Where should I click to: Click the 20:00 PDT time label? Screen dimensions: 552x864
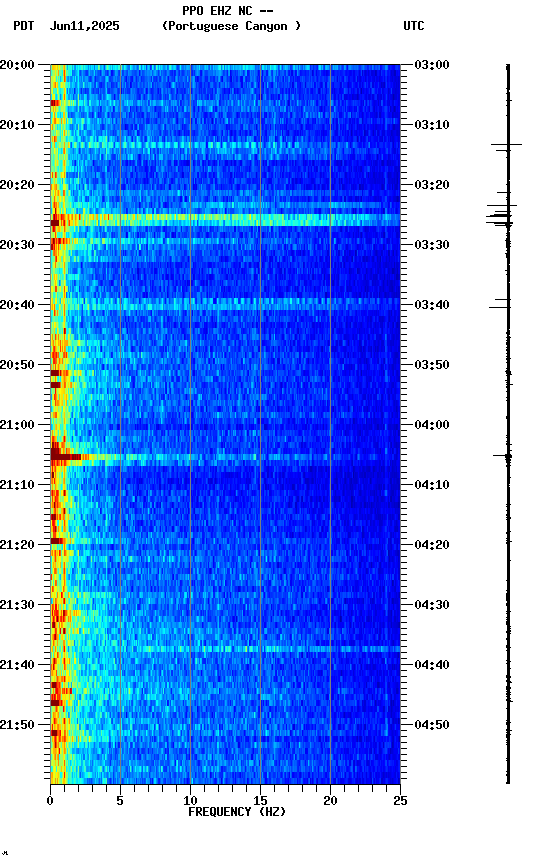(17, 65)
